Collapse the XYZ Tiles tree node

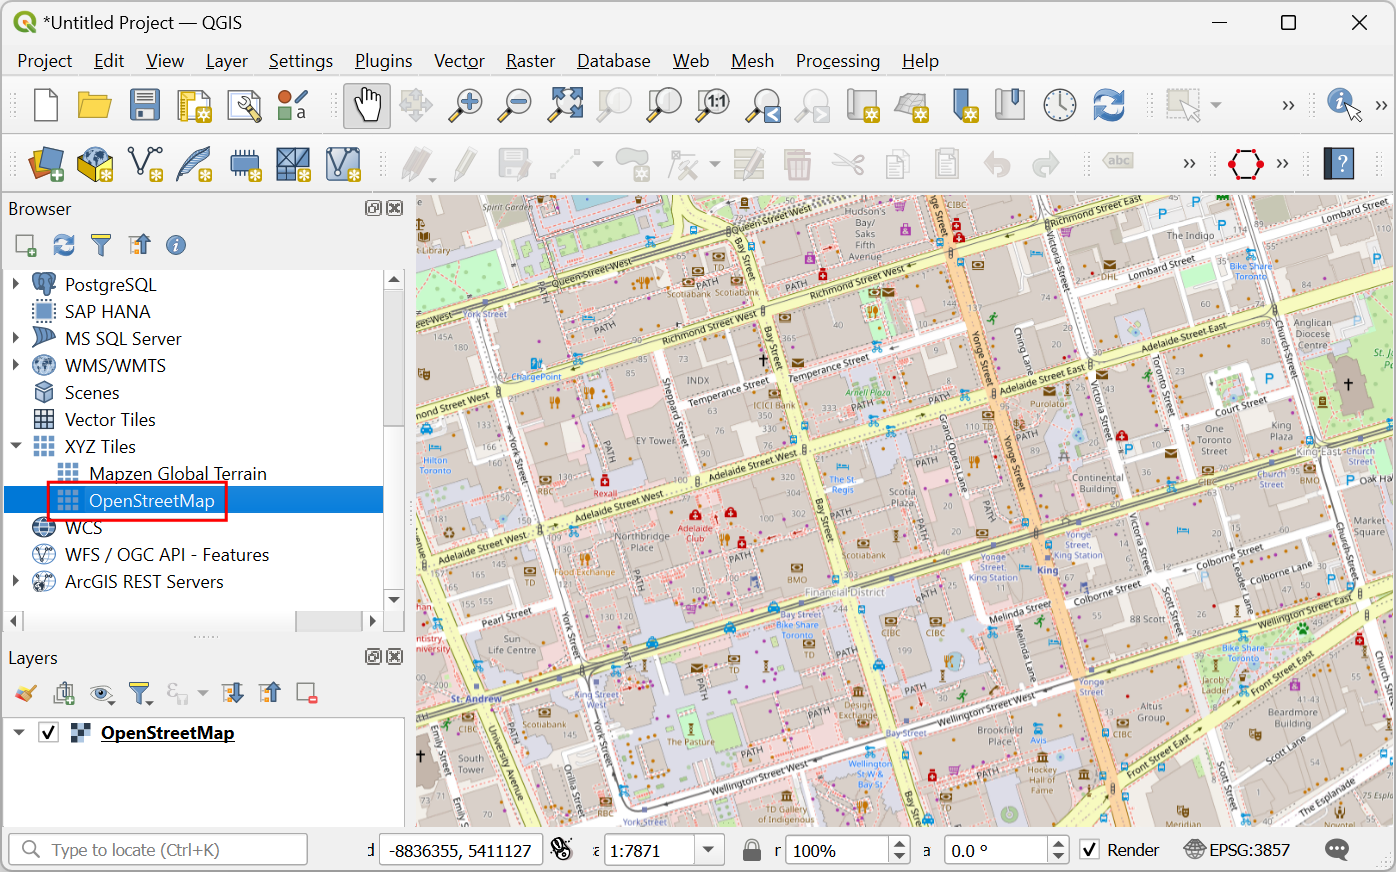pos(16,446)
